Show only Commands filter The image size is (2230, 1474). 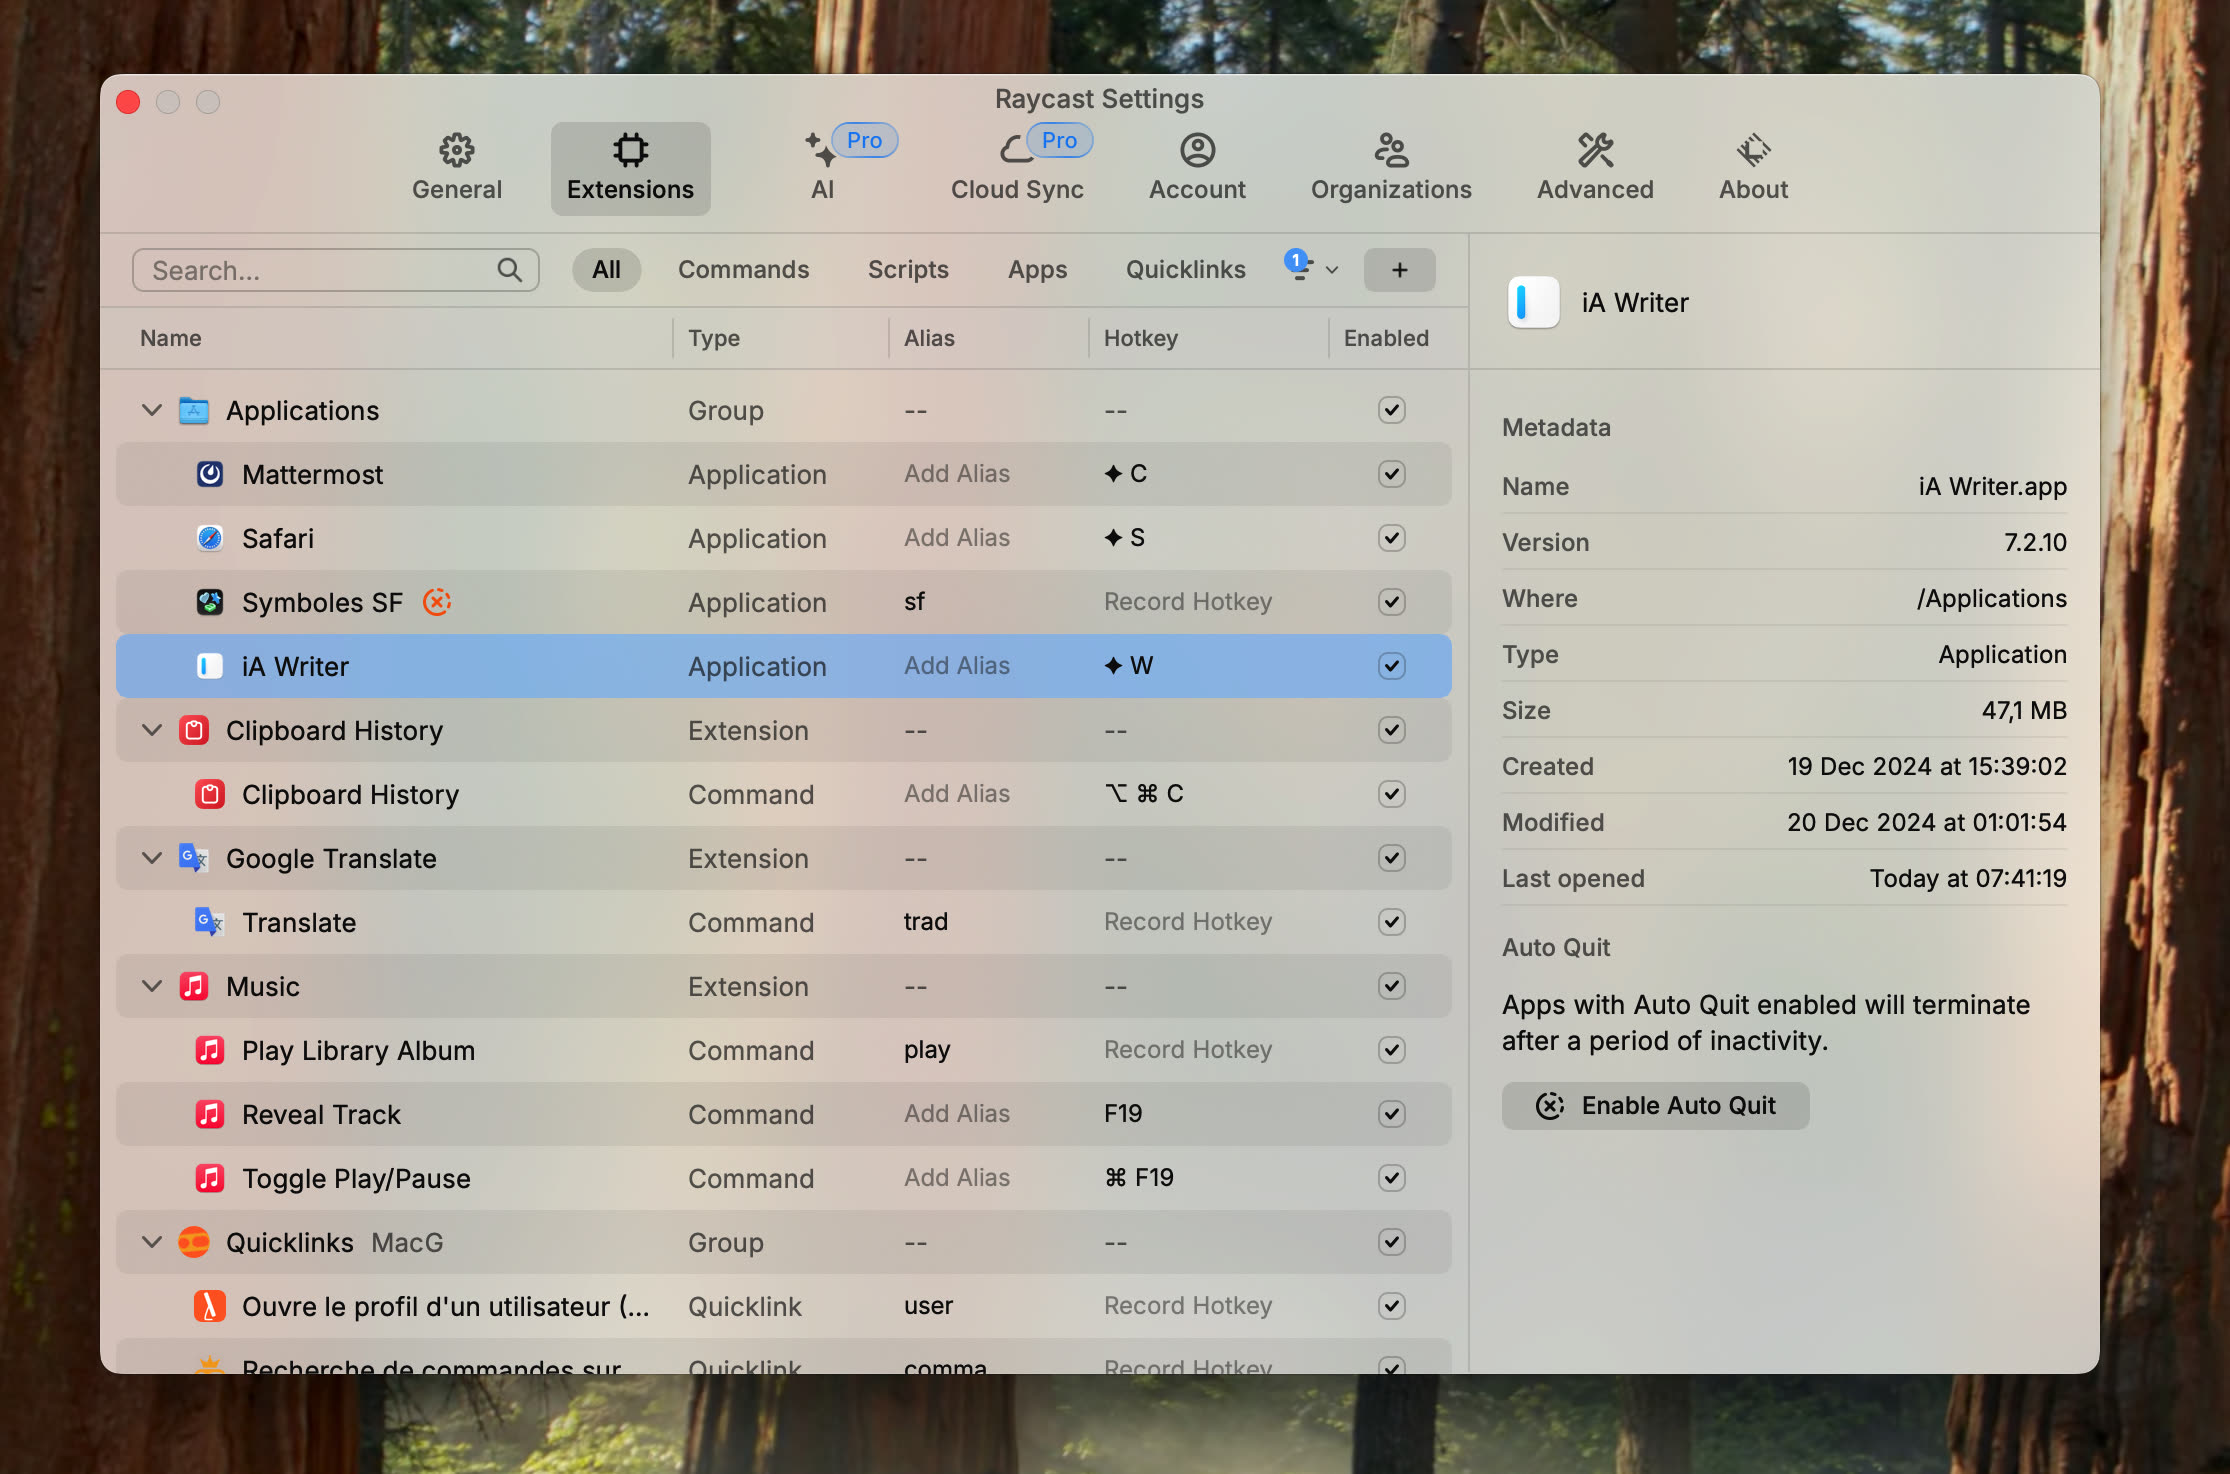click(x=743, y=270)
